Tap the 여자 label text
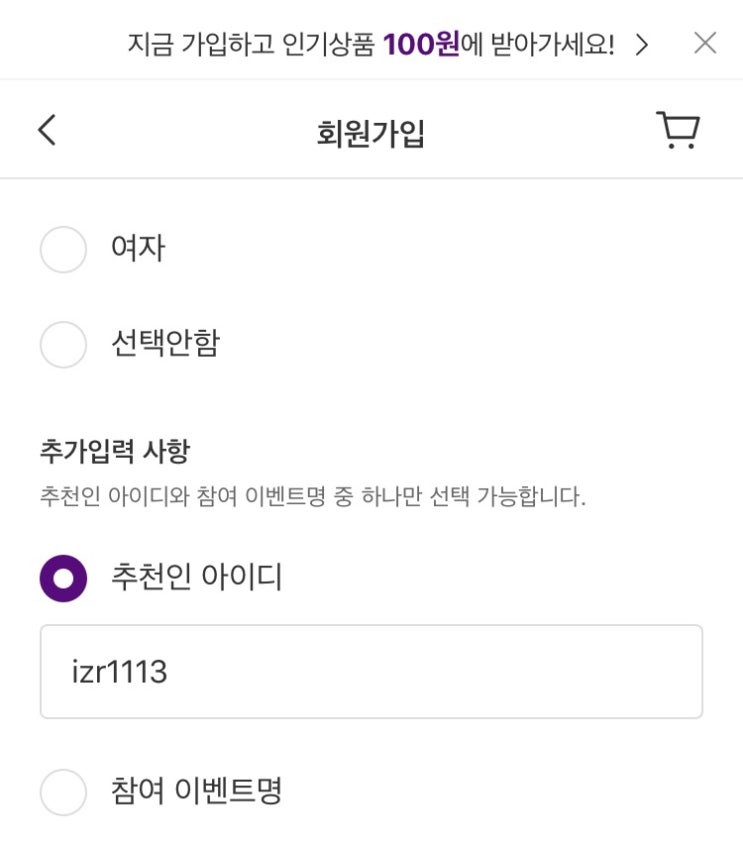Image resolution: width=743 pixels, height=848 pixels. click(138, 249)
